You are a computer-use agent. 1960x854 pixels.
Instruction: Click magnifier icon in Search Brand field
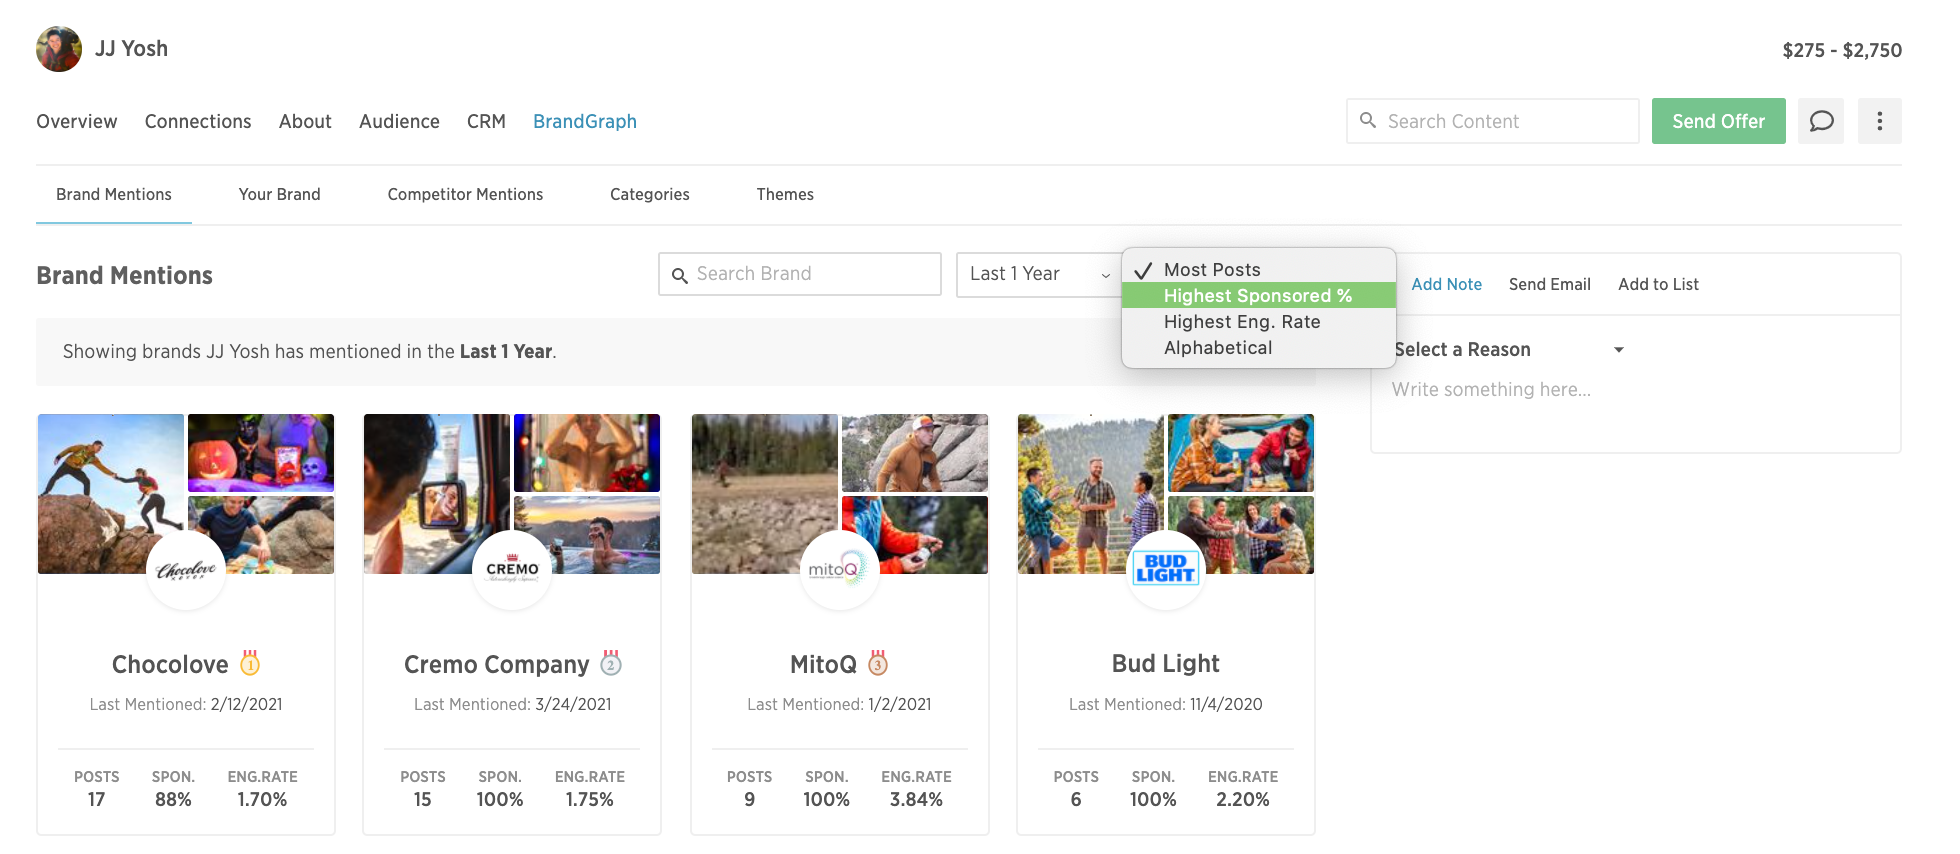(679, 275)
